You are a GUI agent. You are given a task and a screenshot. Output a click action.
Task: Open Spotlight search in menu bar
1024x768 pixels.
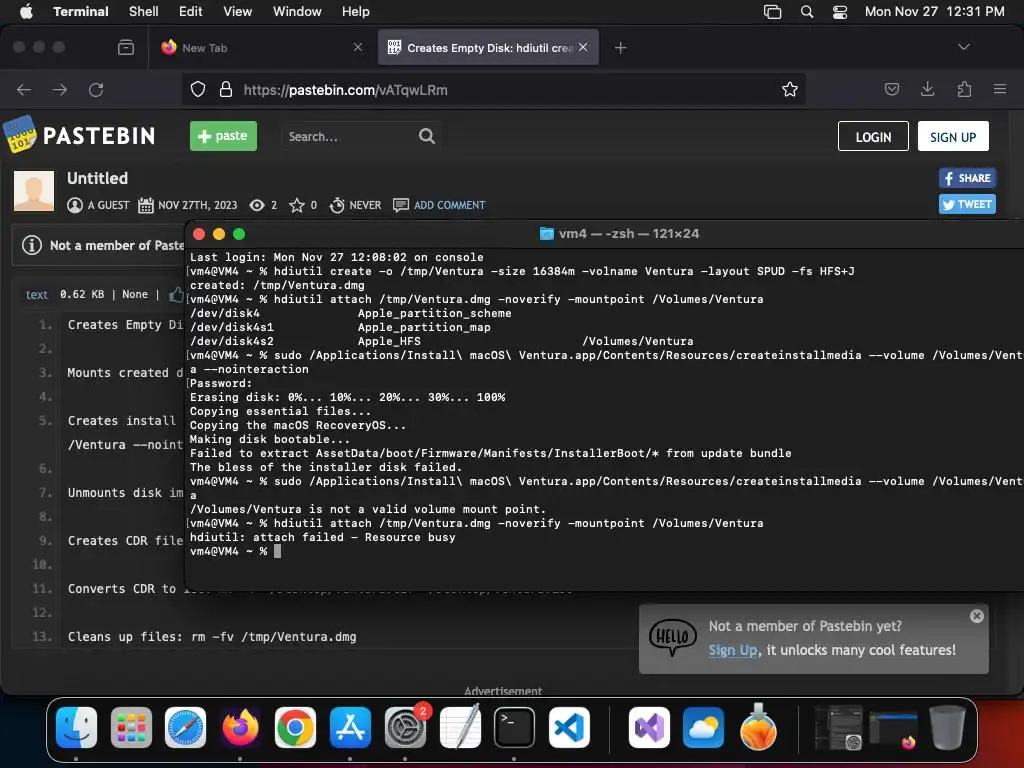(x=807, y=11)
